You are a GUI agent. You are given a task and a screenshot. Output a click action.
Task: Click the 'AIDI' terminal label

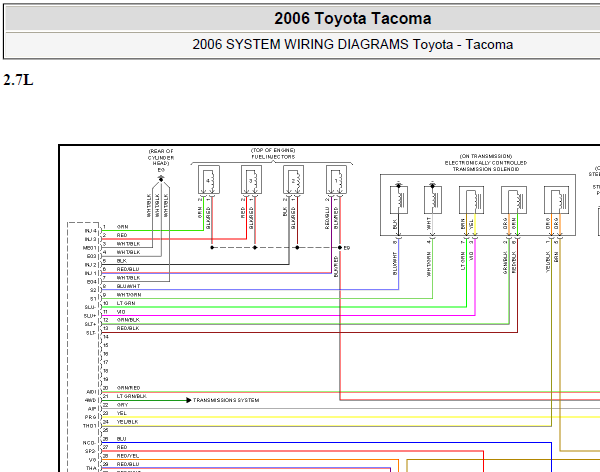(x=91, y=392)
